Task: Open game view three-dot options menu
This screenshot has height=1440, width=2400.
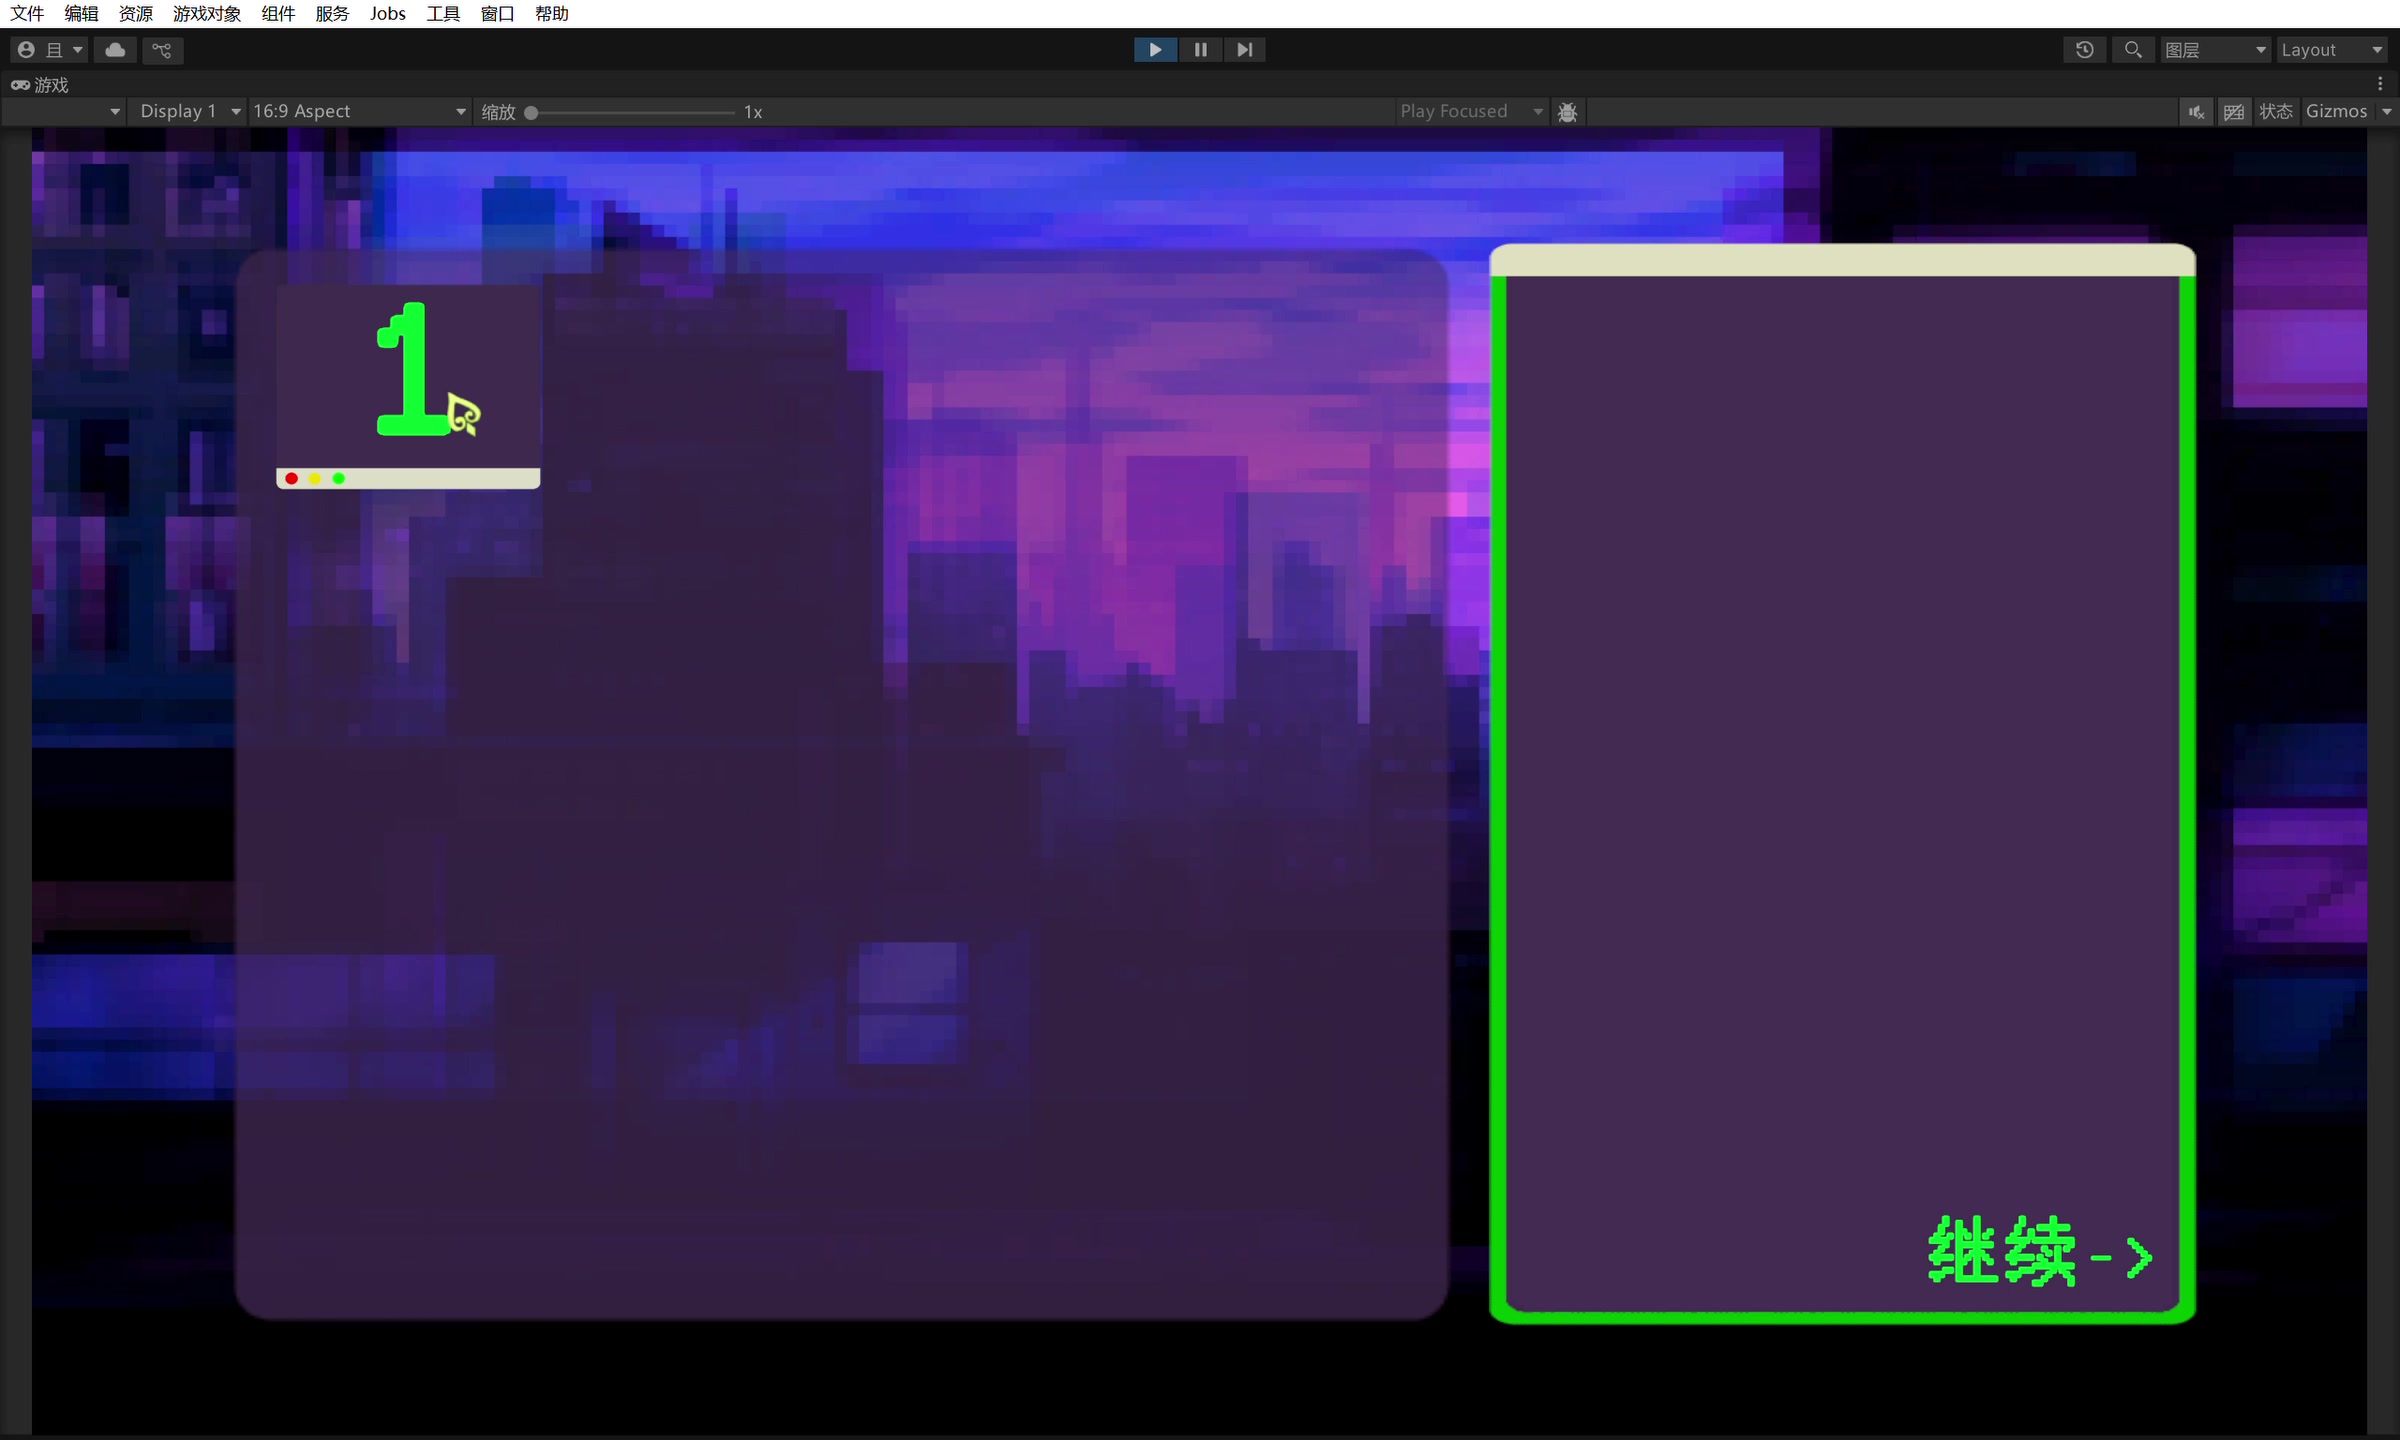Action: tap(2380, 84)
